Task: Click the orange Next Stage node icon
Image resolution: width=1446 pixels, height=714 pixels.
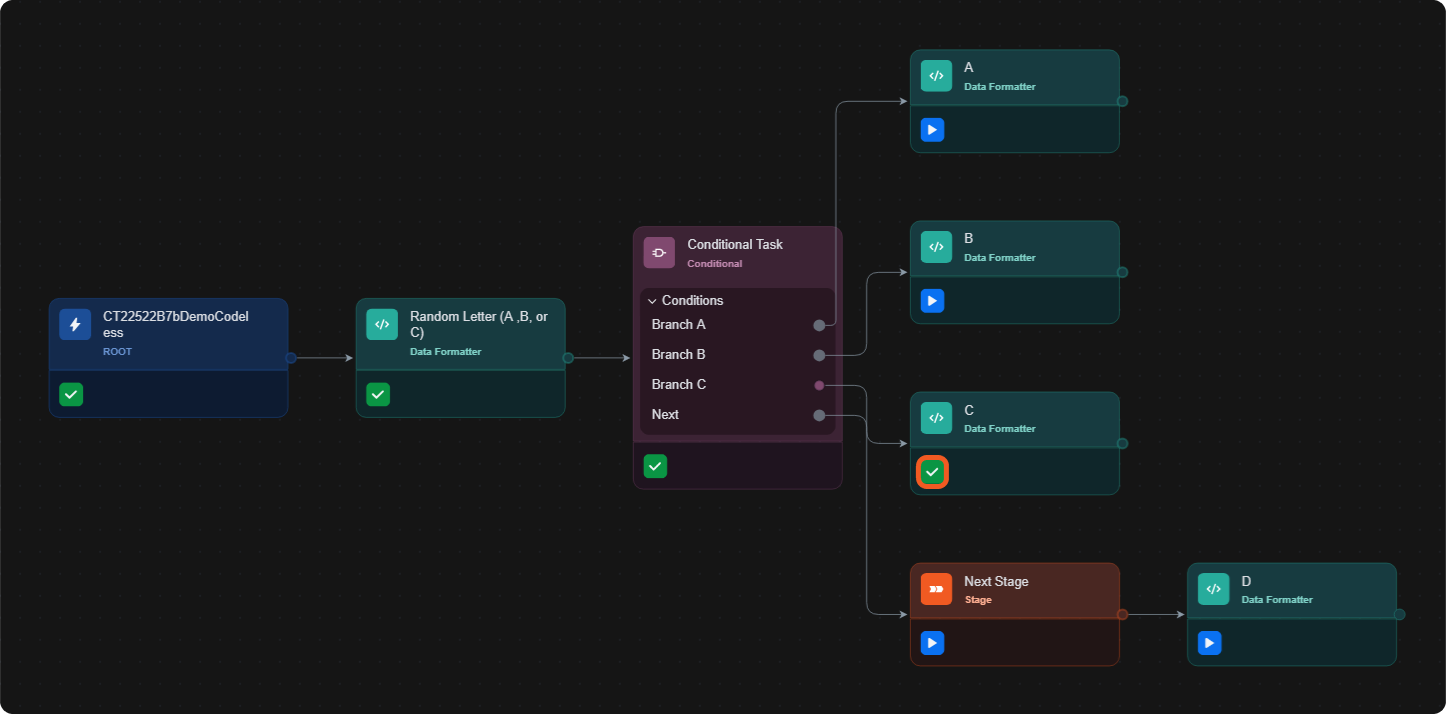Action: (936, 588)
